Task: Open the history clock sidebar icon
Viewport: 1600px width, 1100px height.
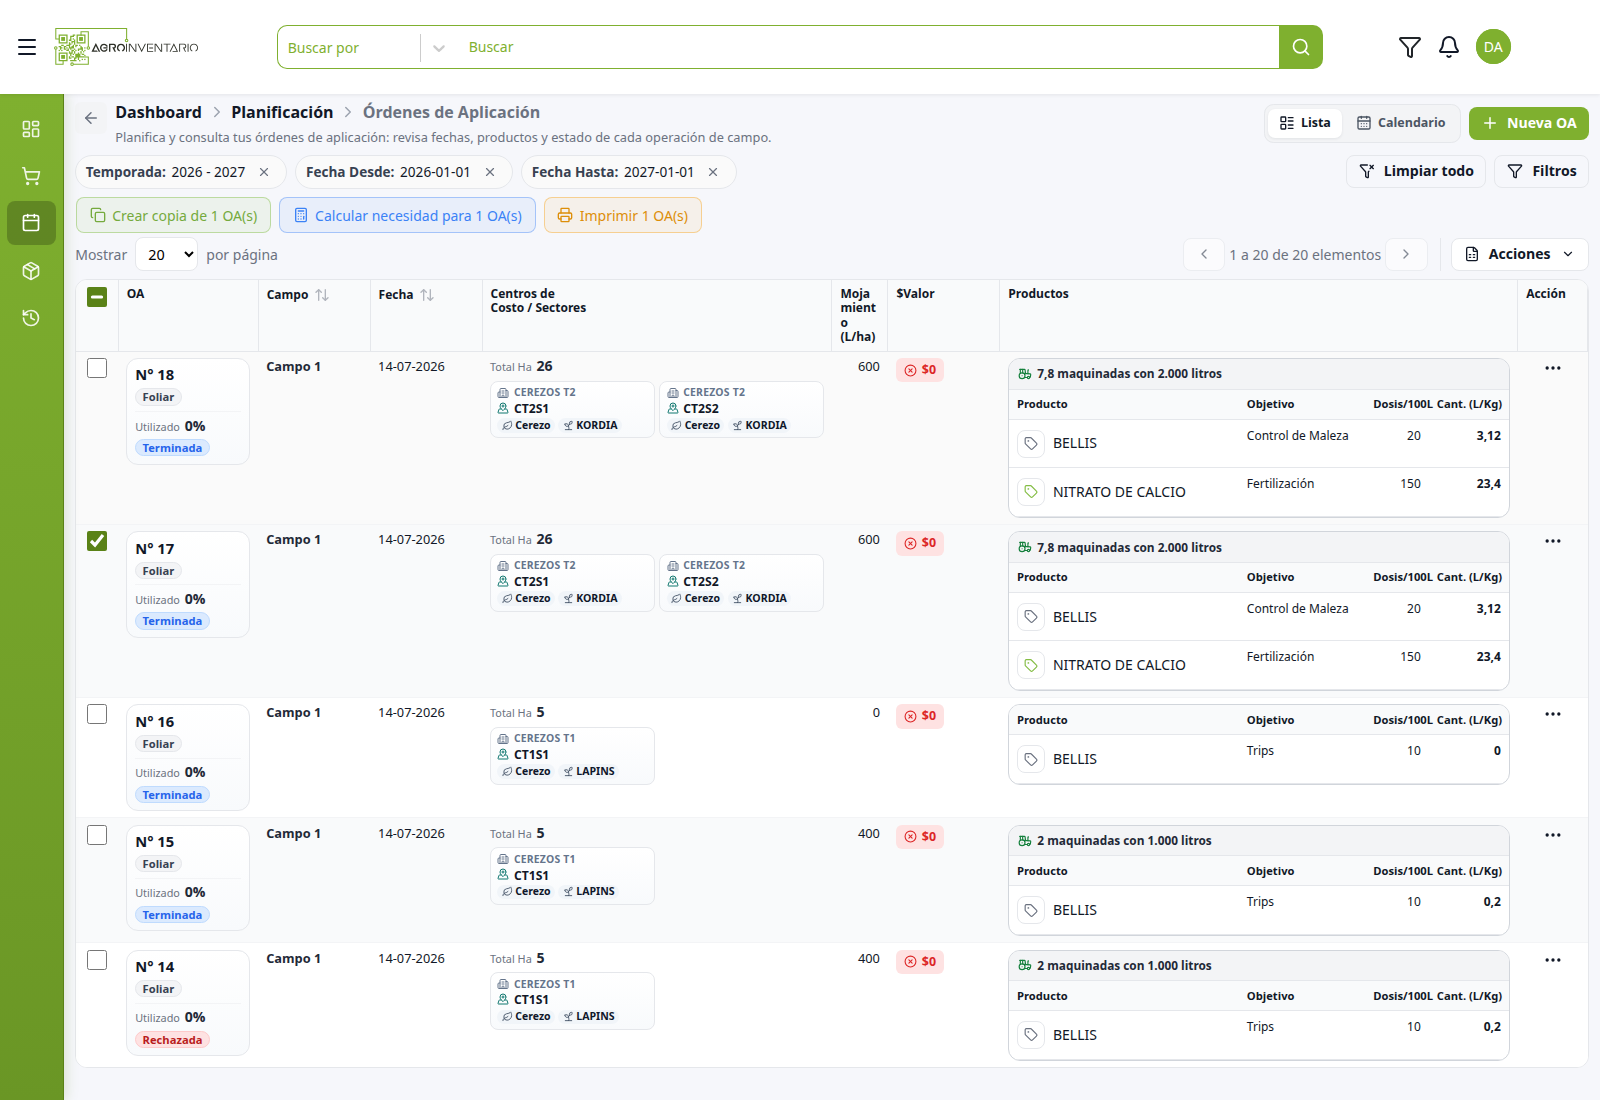Action: [31, 318]
